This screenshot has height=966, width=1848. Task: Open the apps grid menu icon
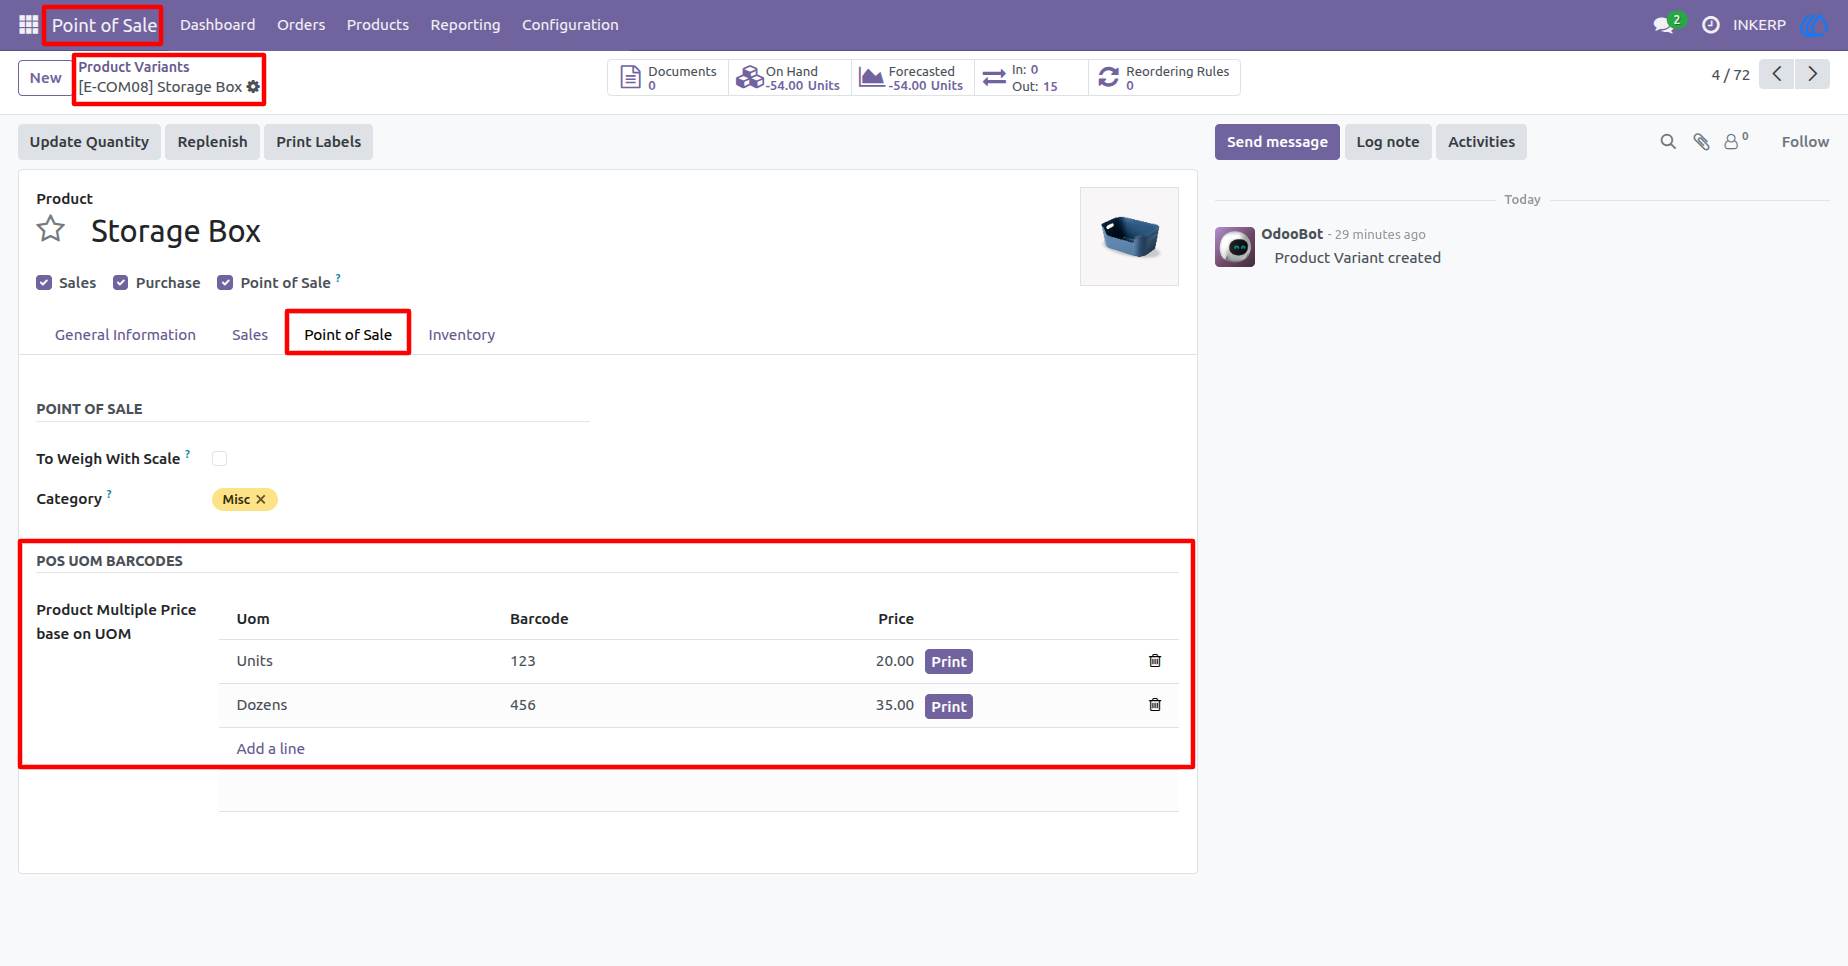[28, 25]
